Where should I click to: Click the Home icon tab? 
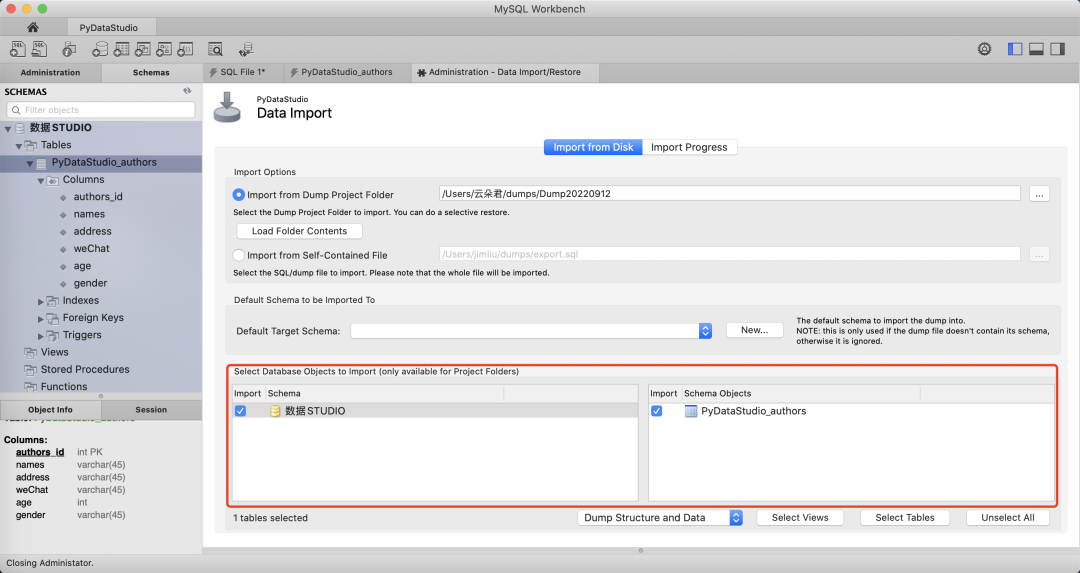(x=33, y=27)
